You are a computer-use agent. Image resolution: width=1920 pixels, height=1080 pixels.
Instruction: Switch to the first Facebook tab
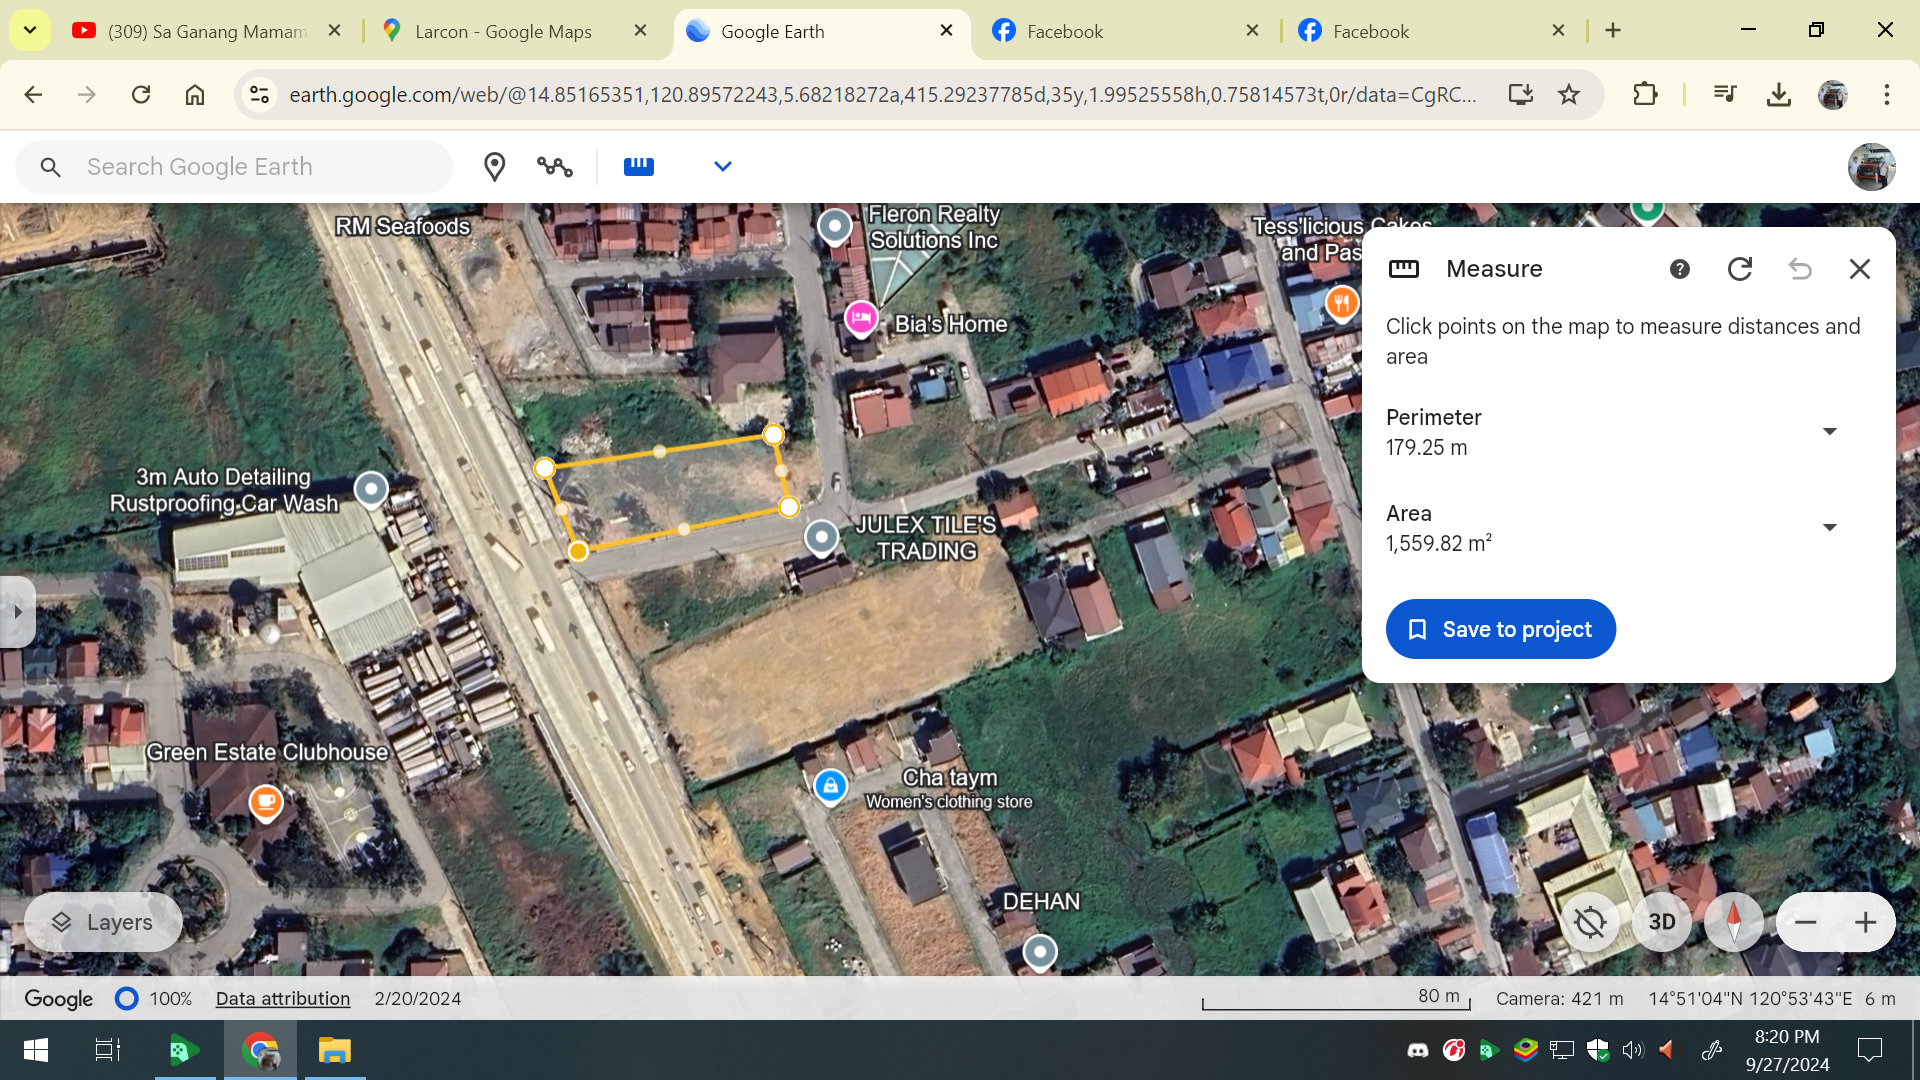pyautogui.click(x=1065, y=31)
